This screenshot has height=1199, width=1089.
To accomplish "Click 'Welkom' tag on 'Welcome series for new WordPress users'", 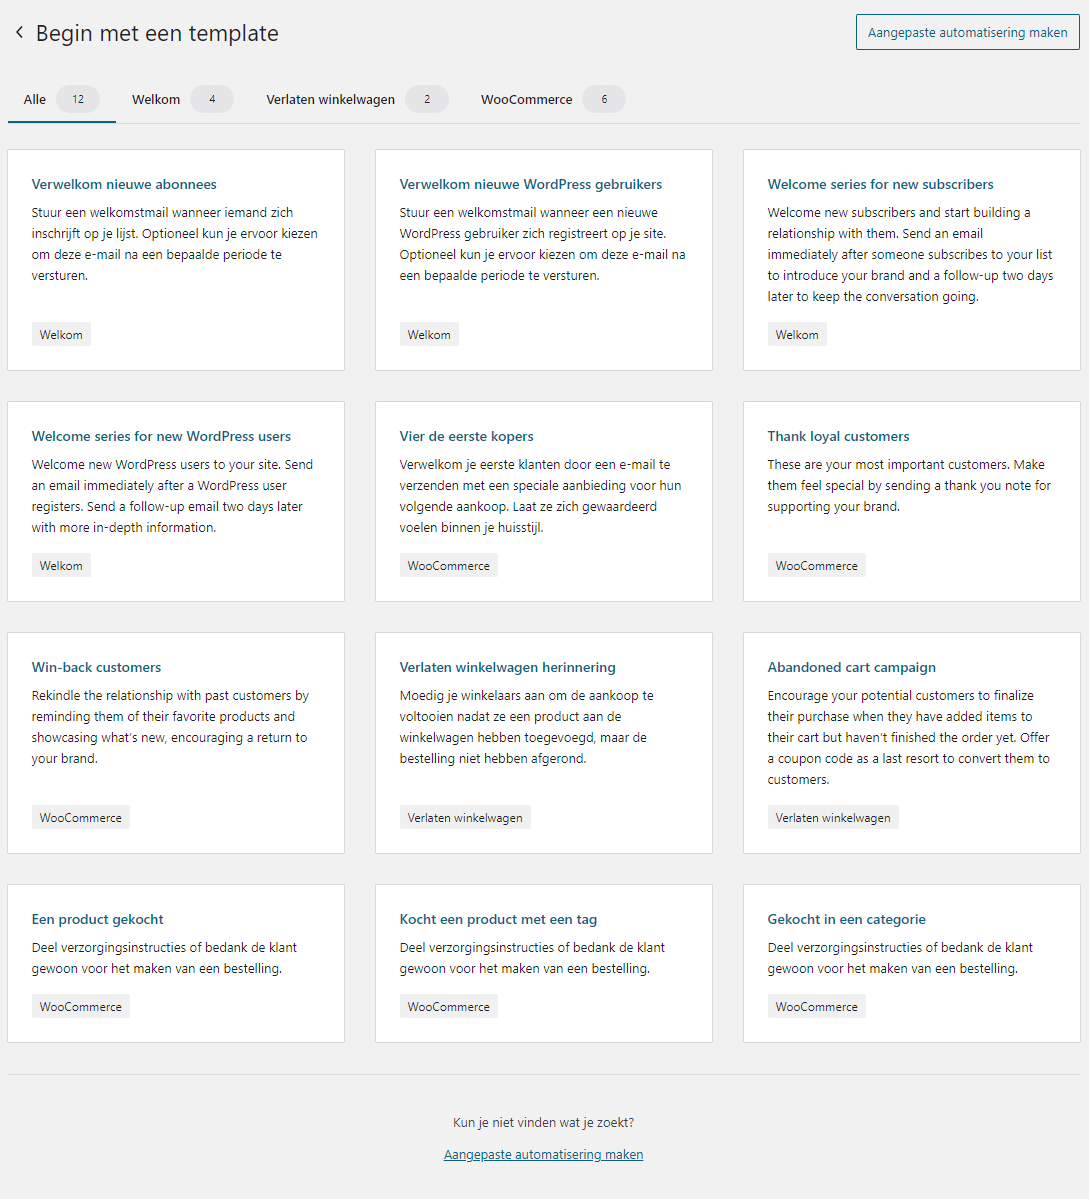I will 61,566.
